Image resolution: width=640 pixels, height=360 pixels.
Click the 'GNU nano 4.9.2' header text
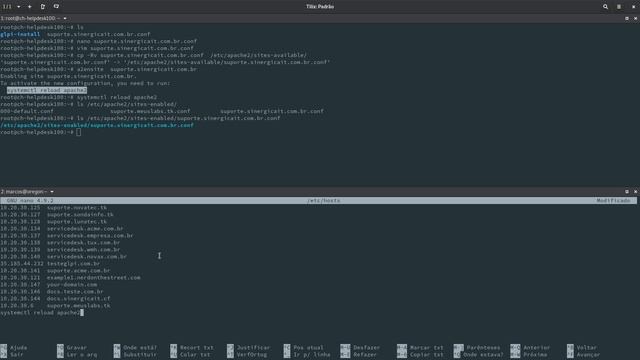click(x=30, y=201)
